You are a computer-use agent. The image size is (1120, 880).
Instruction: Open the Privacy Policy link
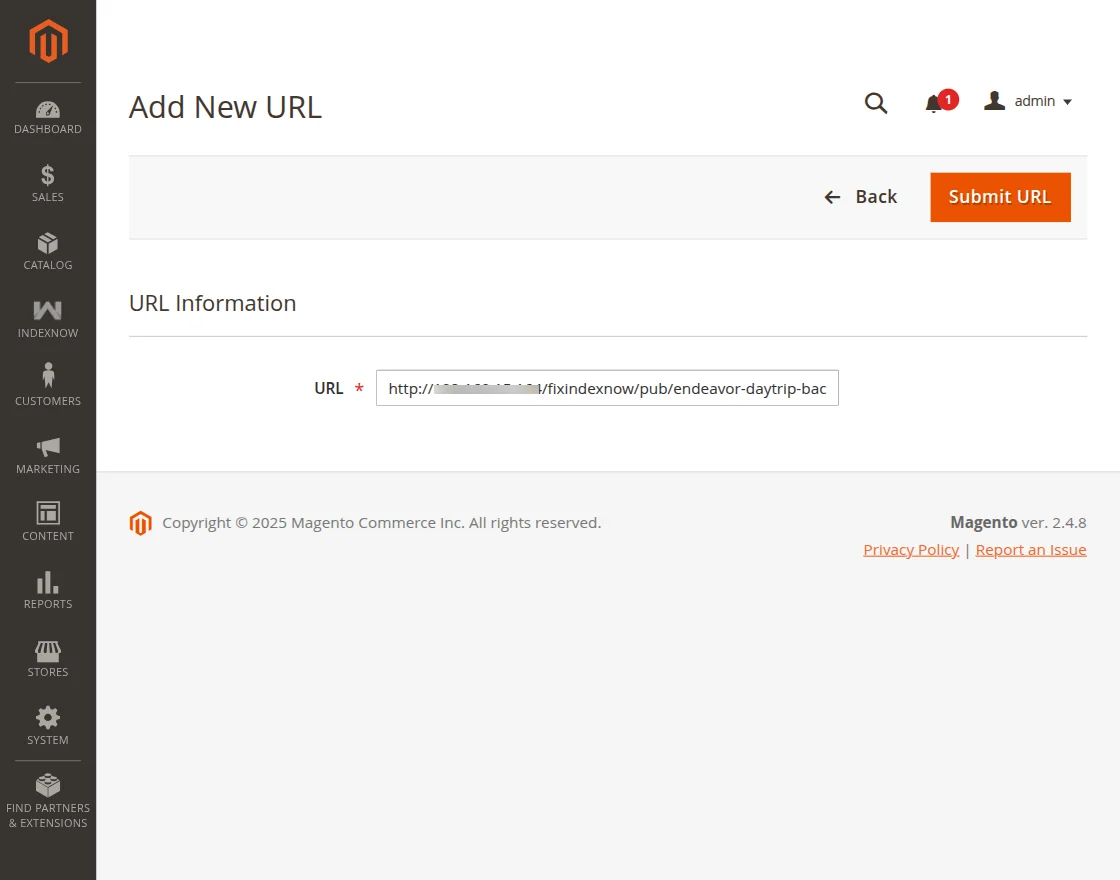[911, 549]
